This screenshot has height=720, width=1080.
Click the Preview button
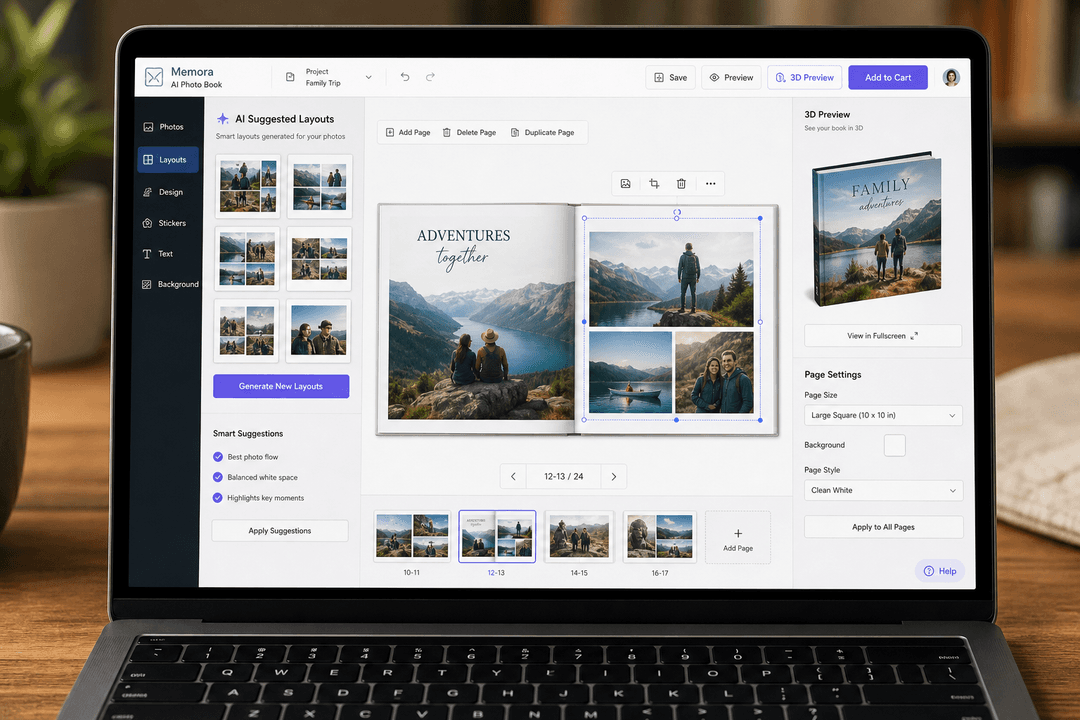[731, 77]
